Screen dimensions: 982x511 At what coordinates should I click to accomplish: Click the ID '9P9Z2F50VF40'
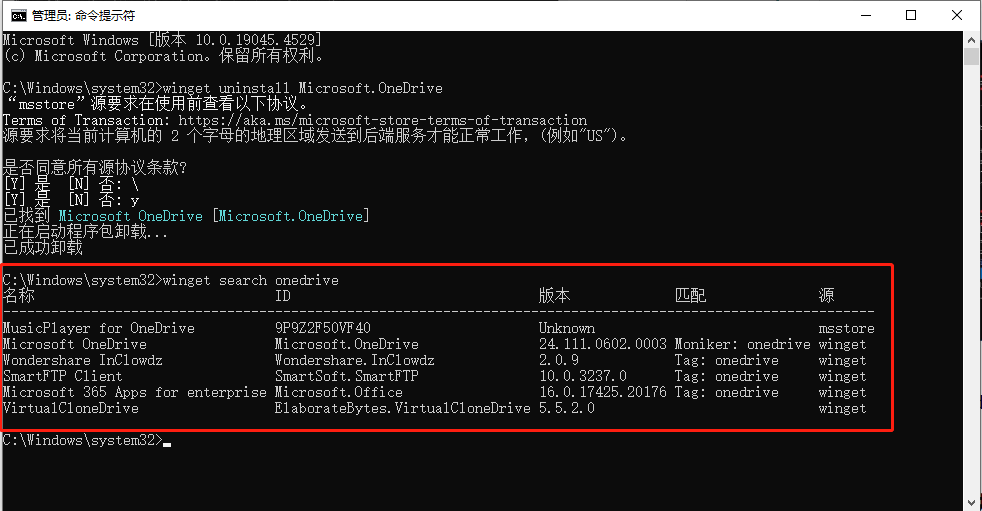[323, 328]
